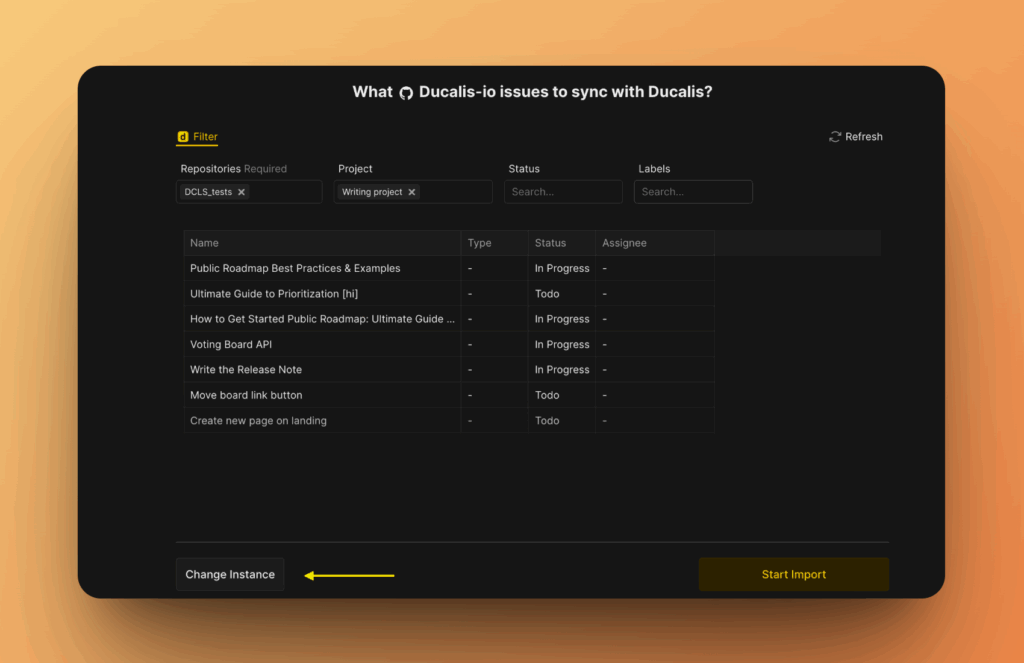This screenshot has height=663, width=1024.
Task: Click the Name column header
Action: point(204,242)
